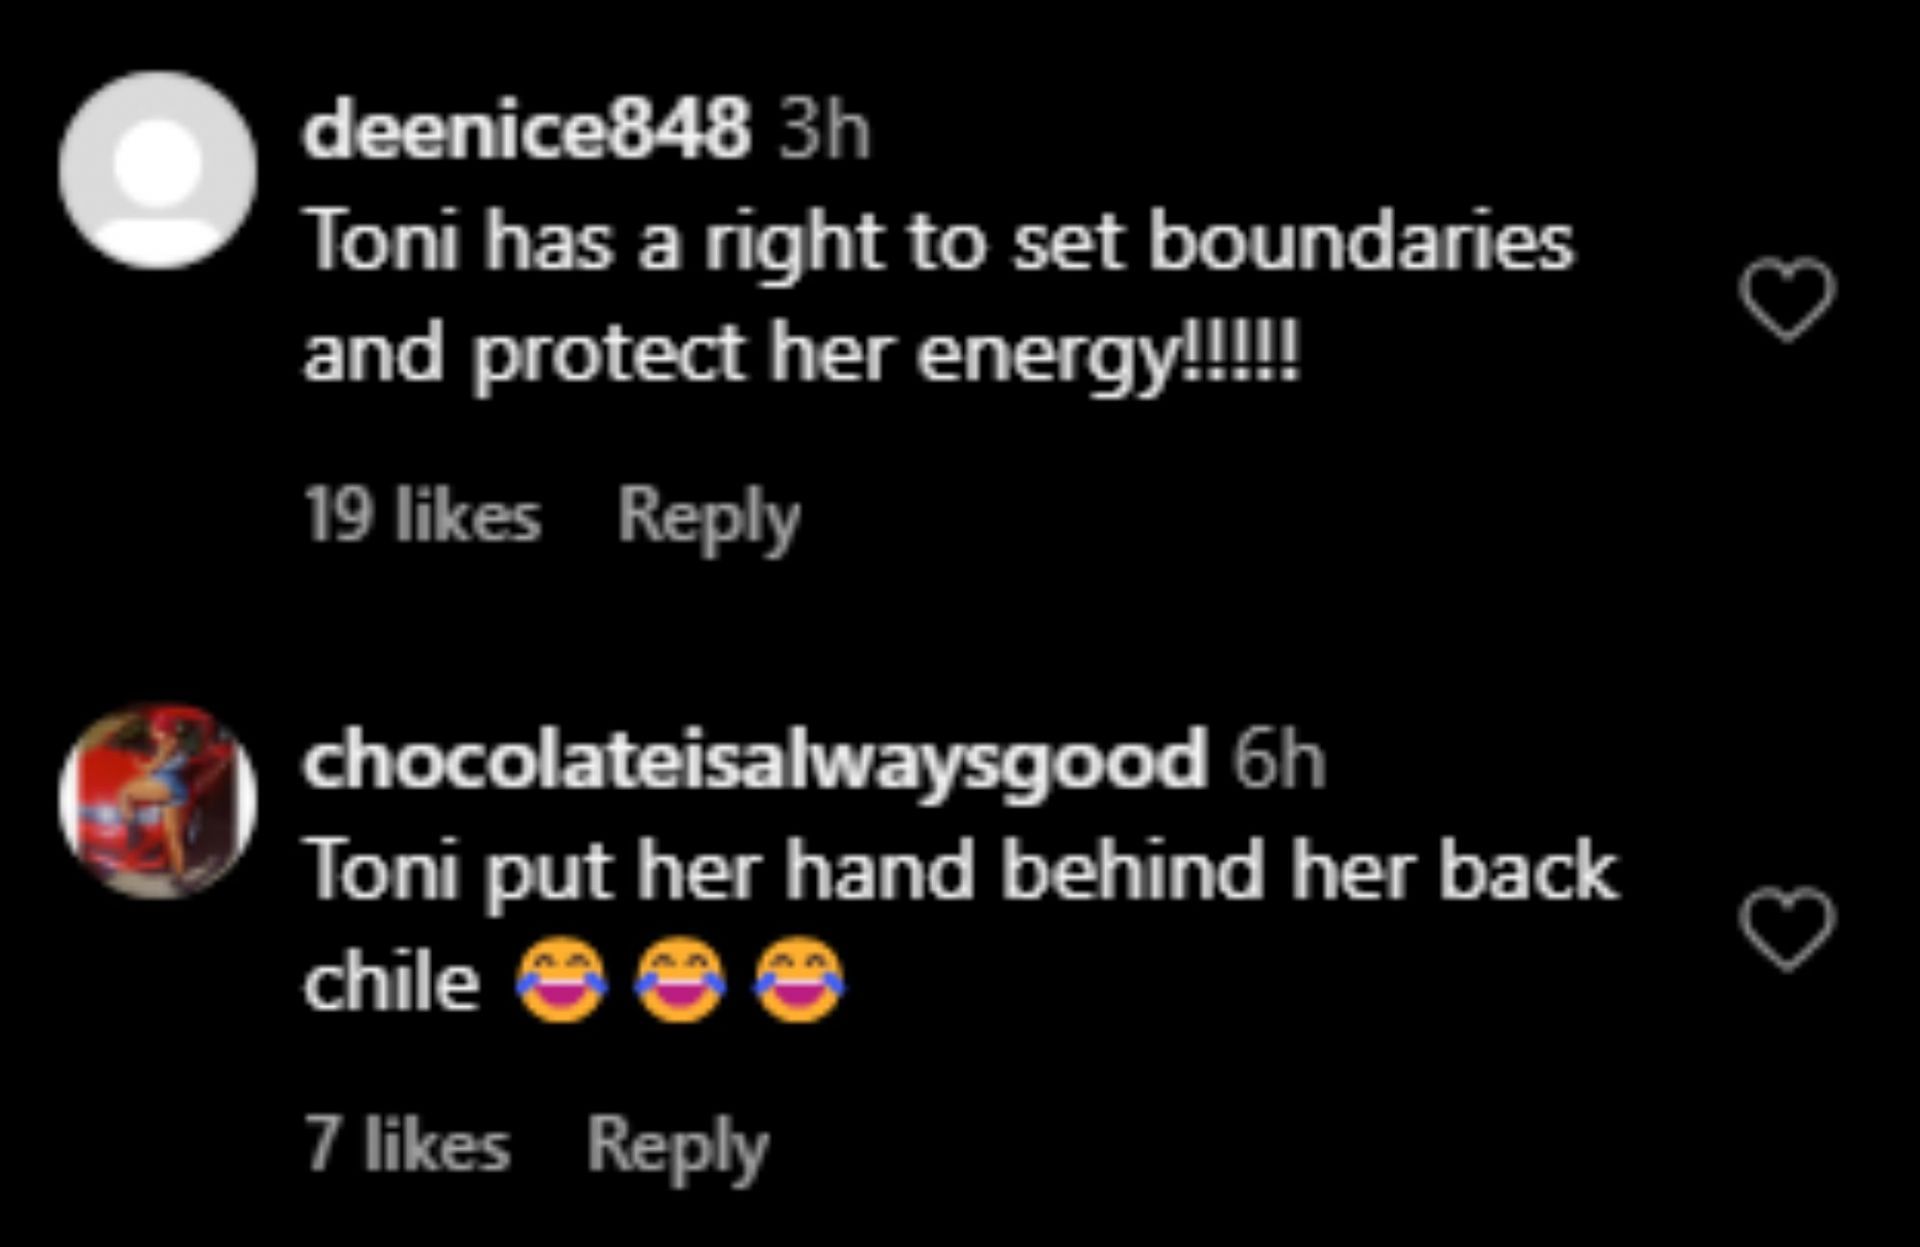Click the word 'chile' before the emojis
This screenshot has width=1920, height=1247.
click(x=392, y=981)
